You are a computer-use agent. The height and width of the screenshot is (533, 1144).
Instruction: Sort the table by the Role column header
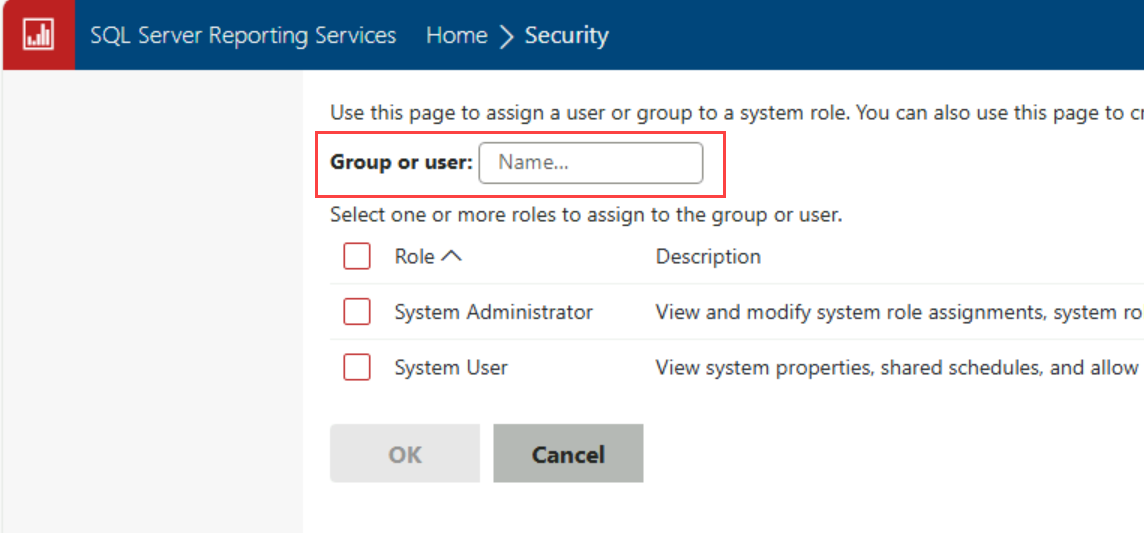[414, 257]
